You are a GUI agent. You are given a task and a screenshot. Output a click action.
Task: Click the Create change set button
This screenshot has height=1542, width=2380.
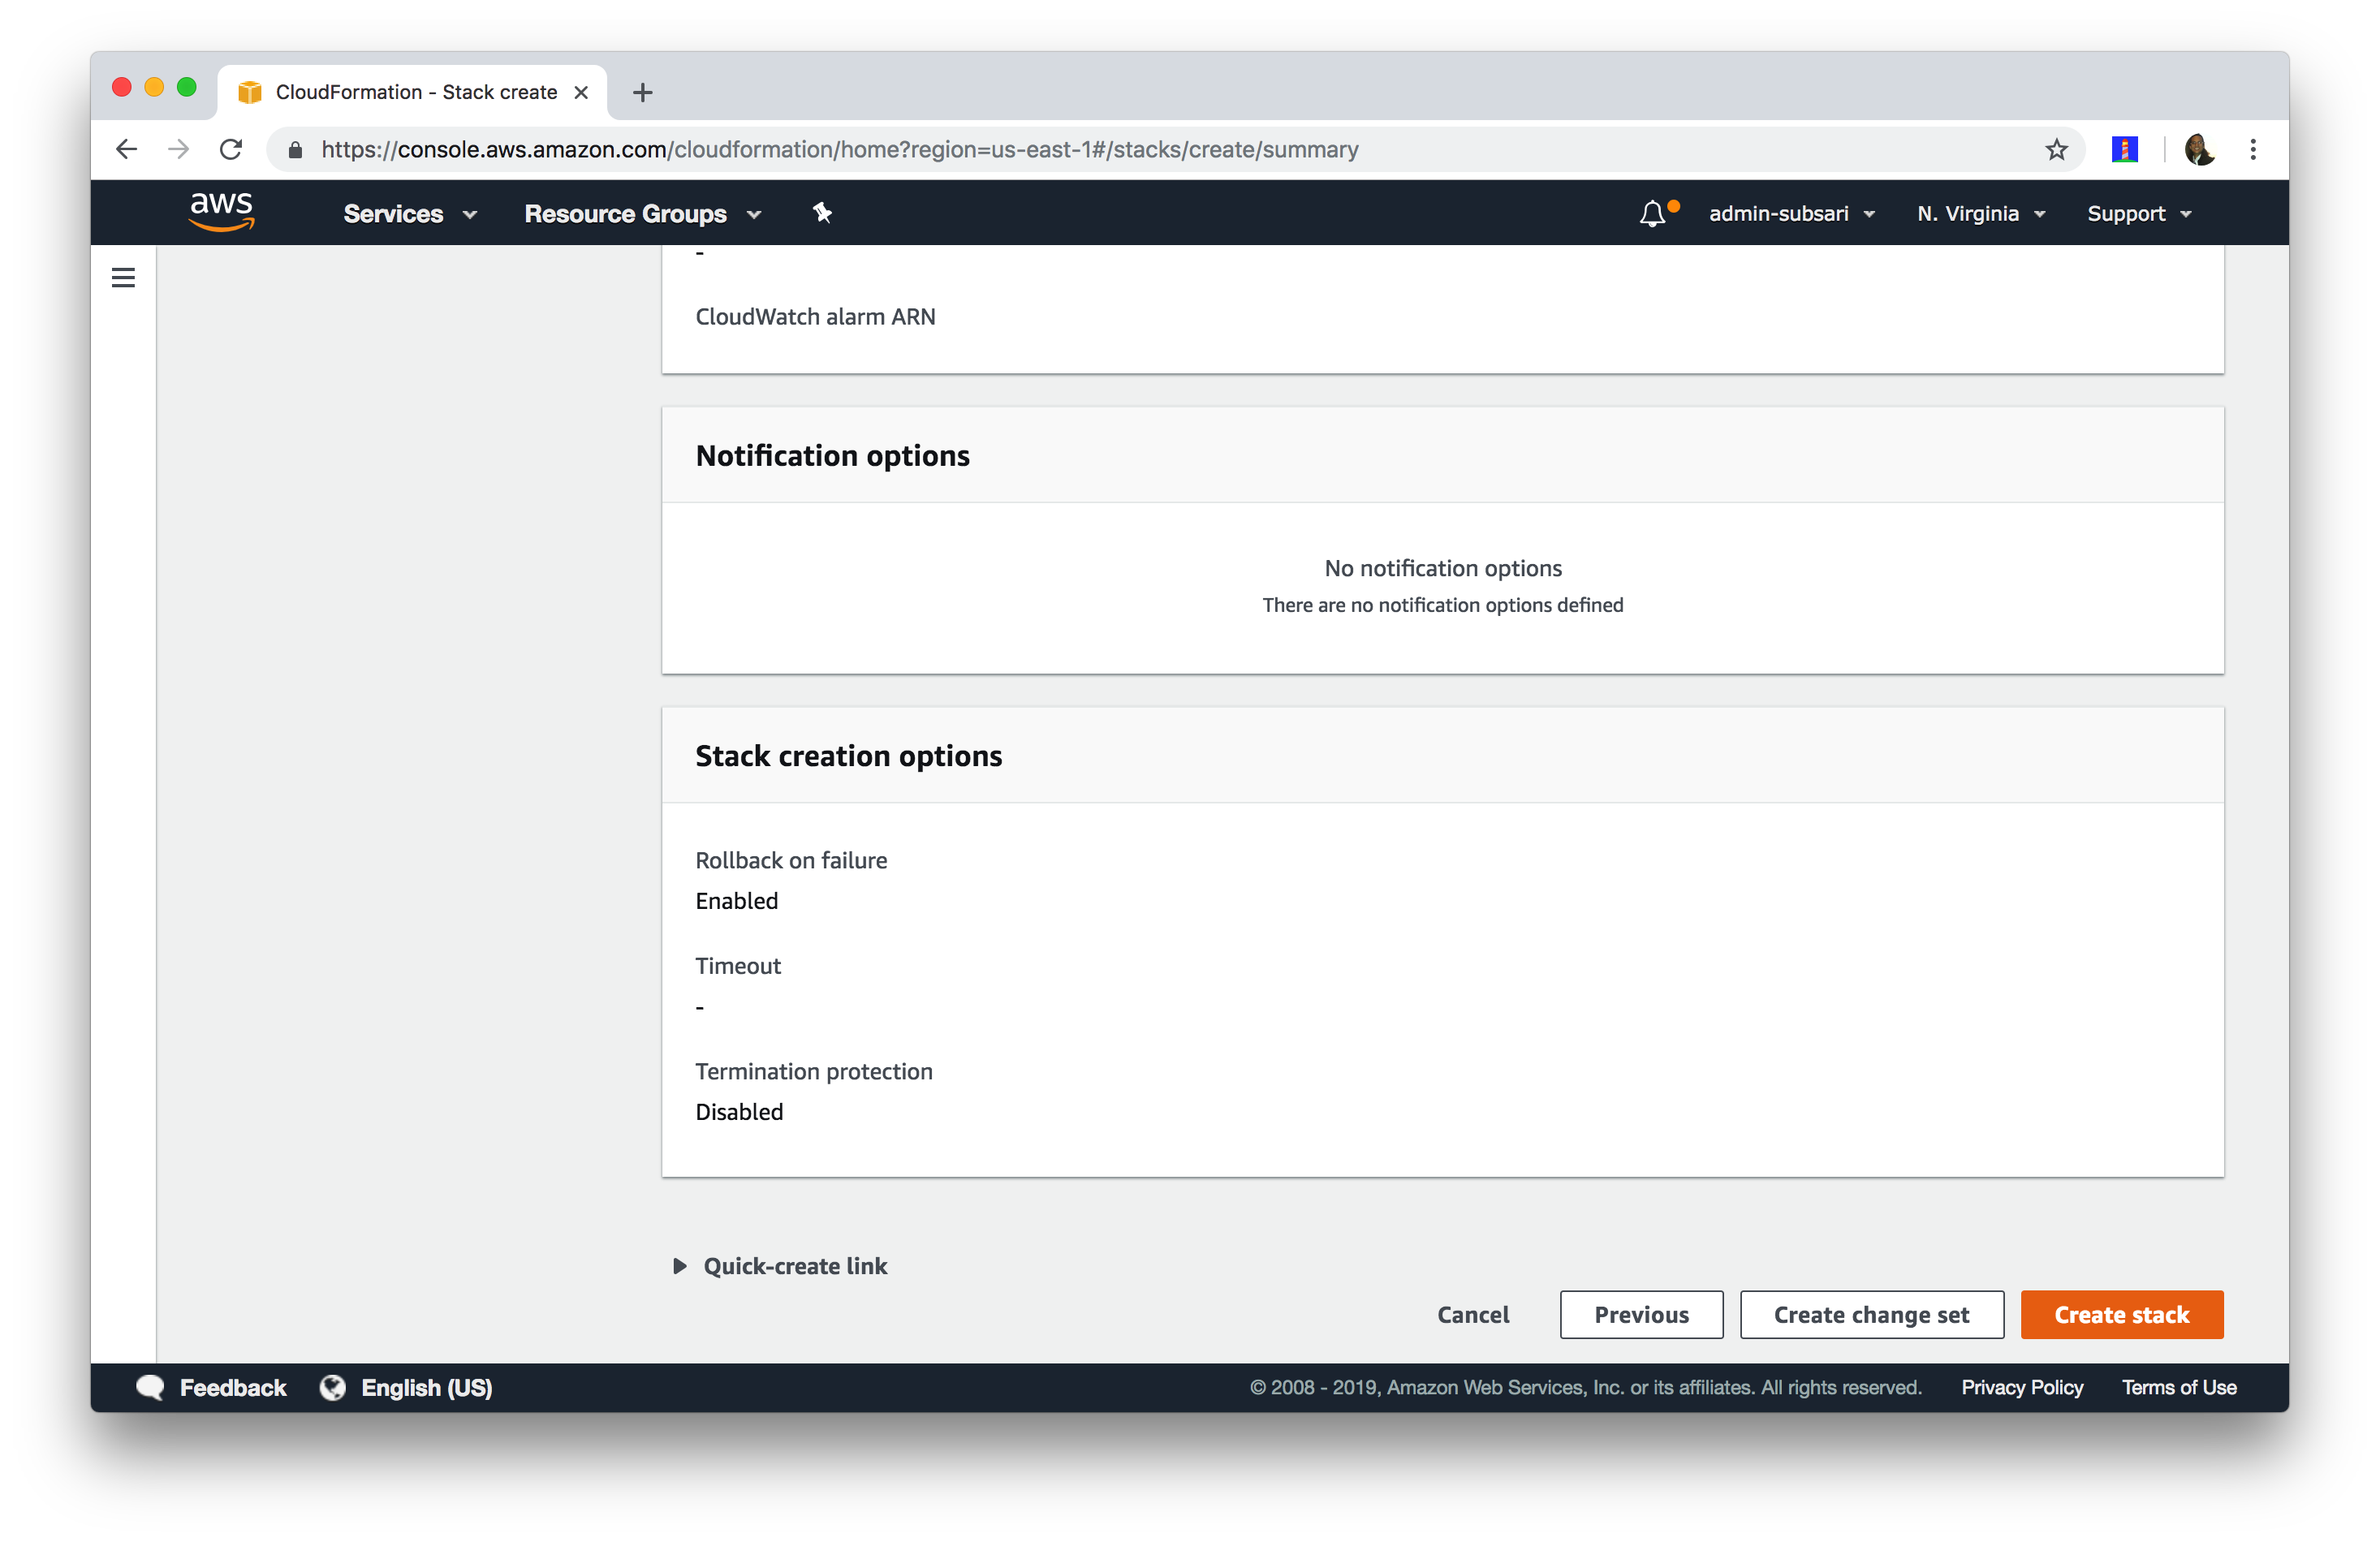[x=1871, y=1314]
